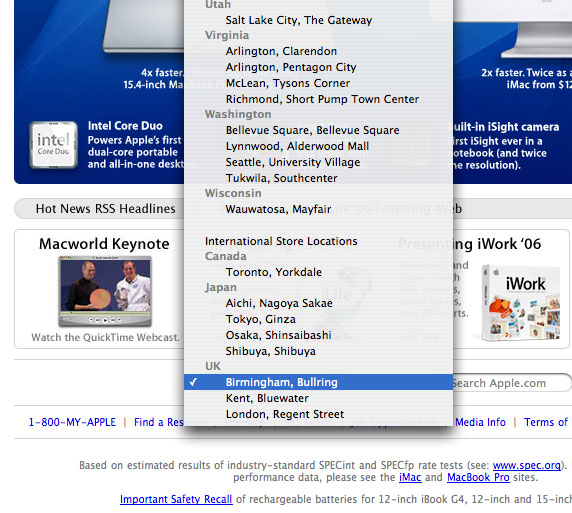Click the play button in QuickTime thumbnail
Screen dimensions: 572x513
tap(105, 320)
